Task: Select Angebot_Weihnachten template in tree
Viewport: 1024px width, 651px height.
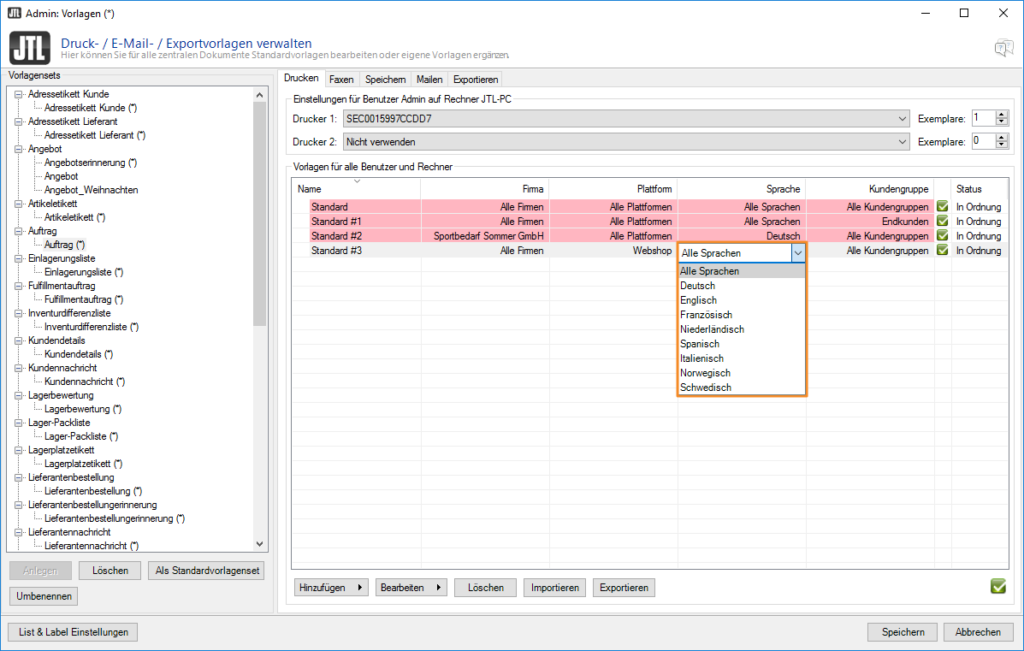Action: (91, 190)
